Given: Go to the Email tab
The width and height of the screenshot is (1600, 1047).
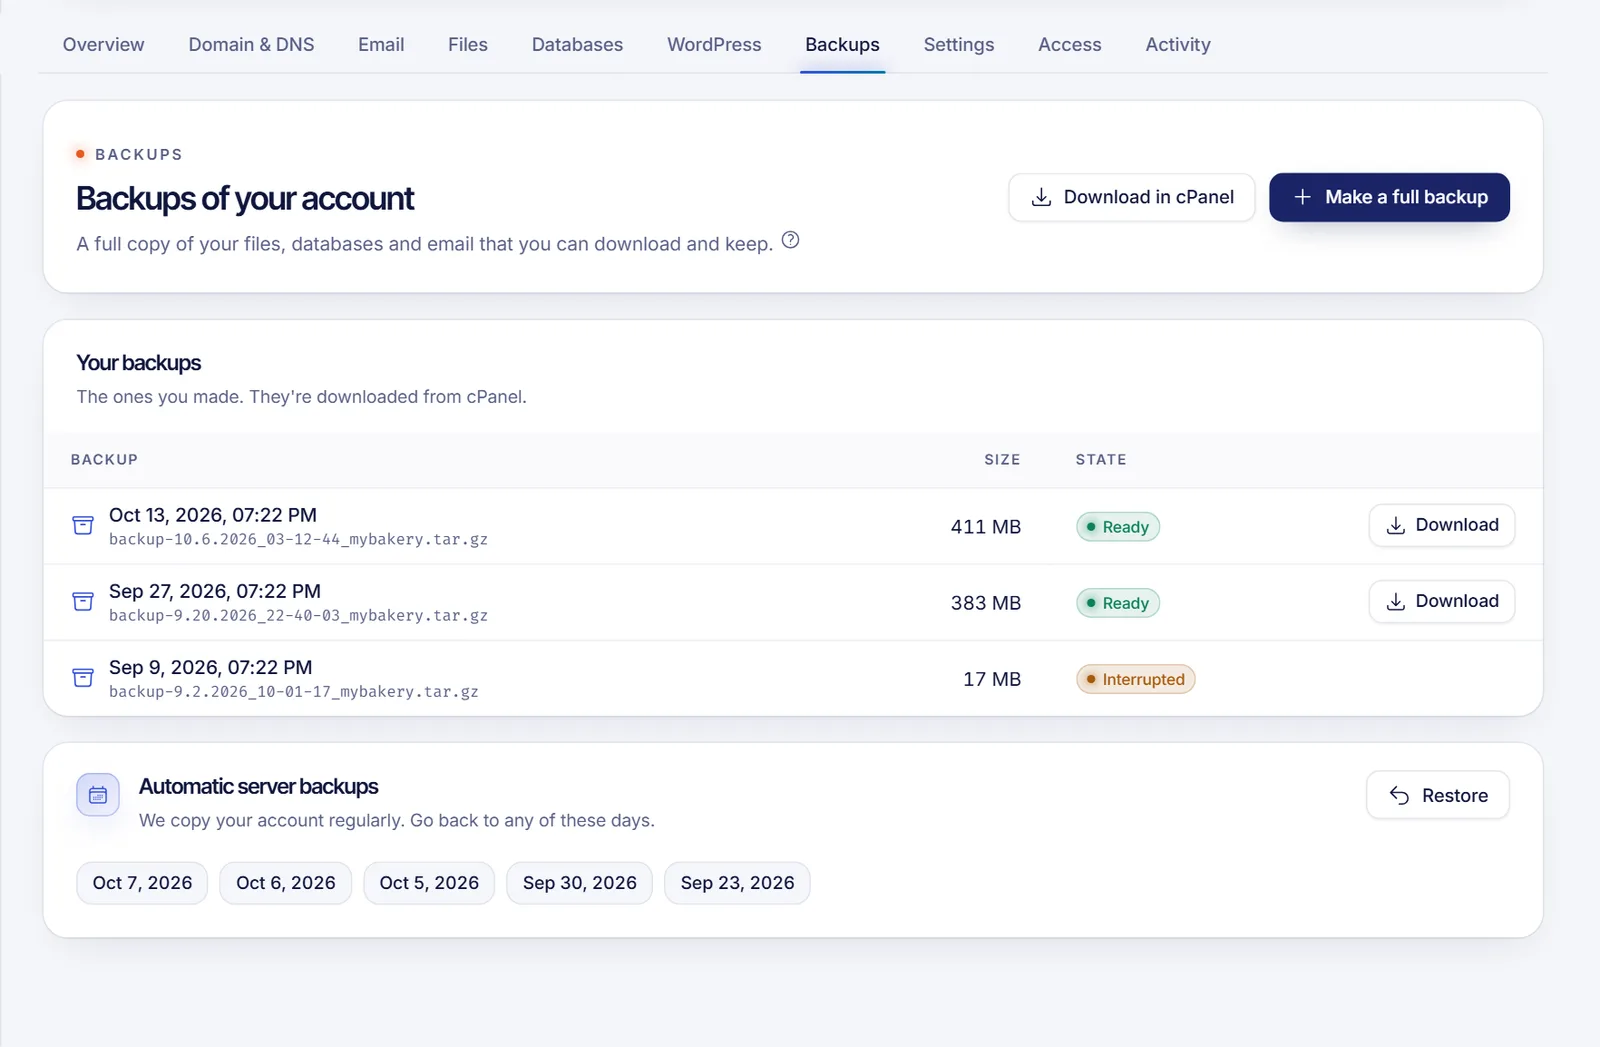Looking at the screenshot, I should pyautogui.click(x=381, y=45).
